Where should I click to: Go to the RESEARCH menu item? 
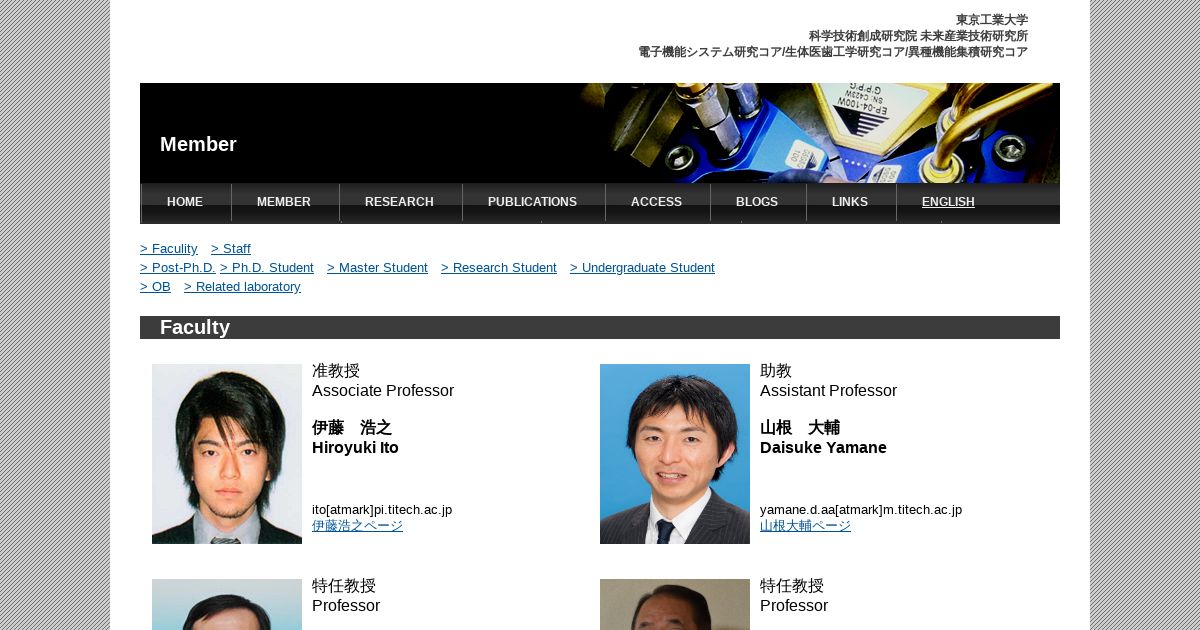pos(399,202)
